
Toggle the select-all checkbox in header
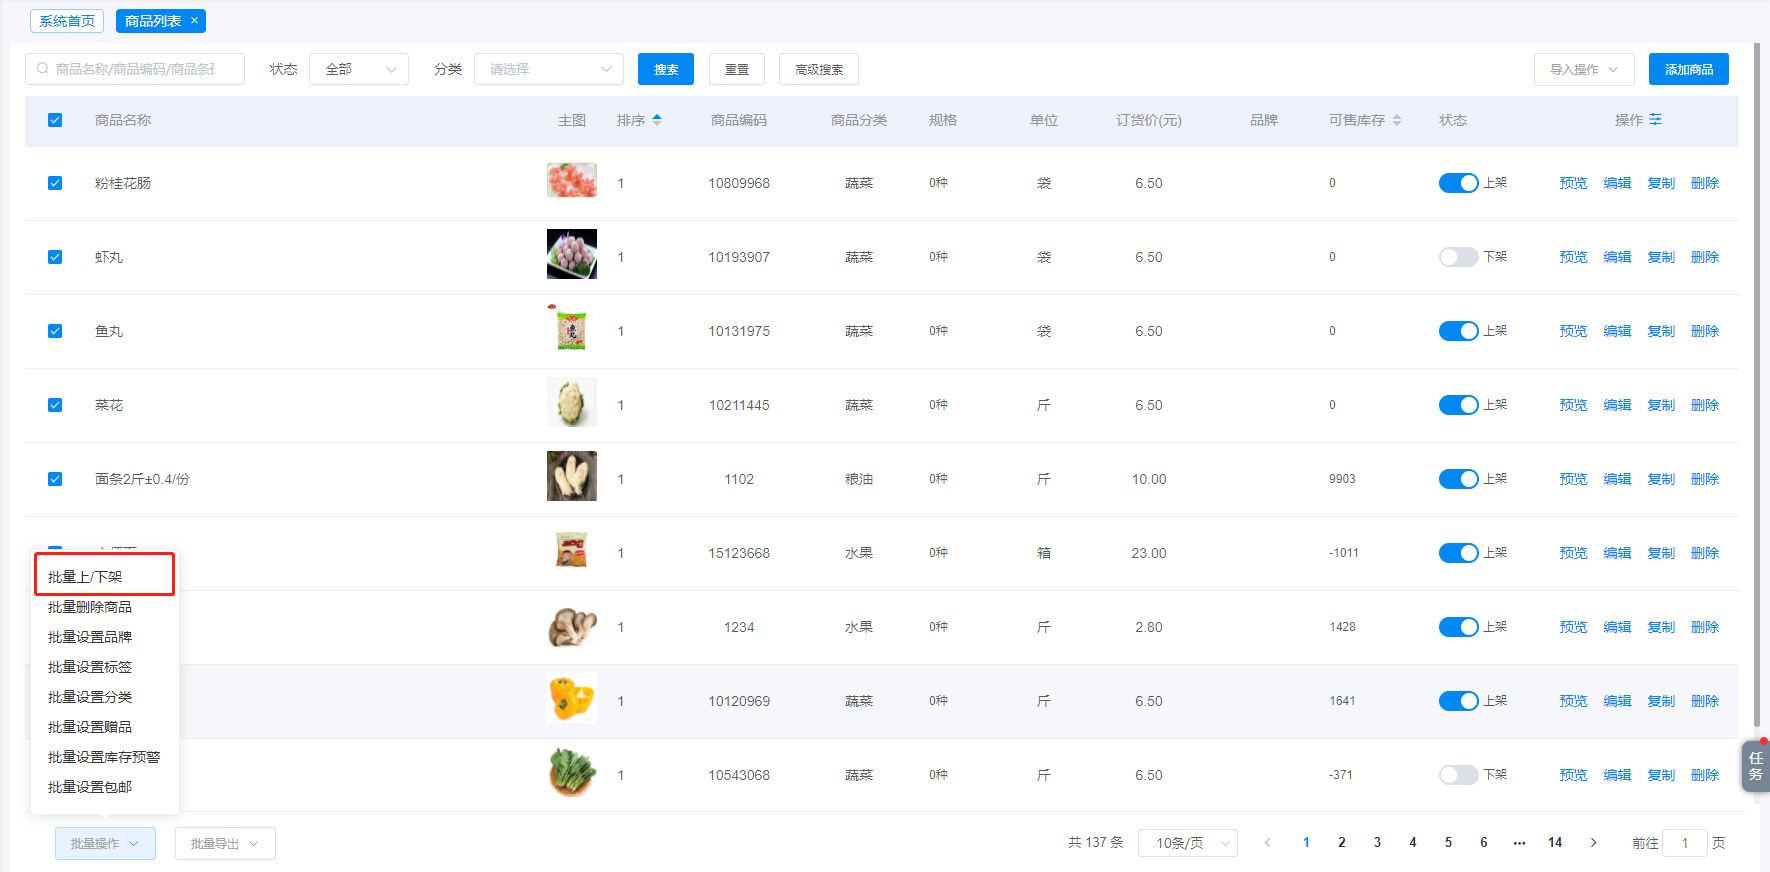(x=55, y=120)
